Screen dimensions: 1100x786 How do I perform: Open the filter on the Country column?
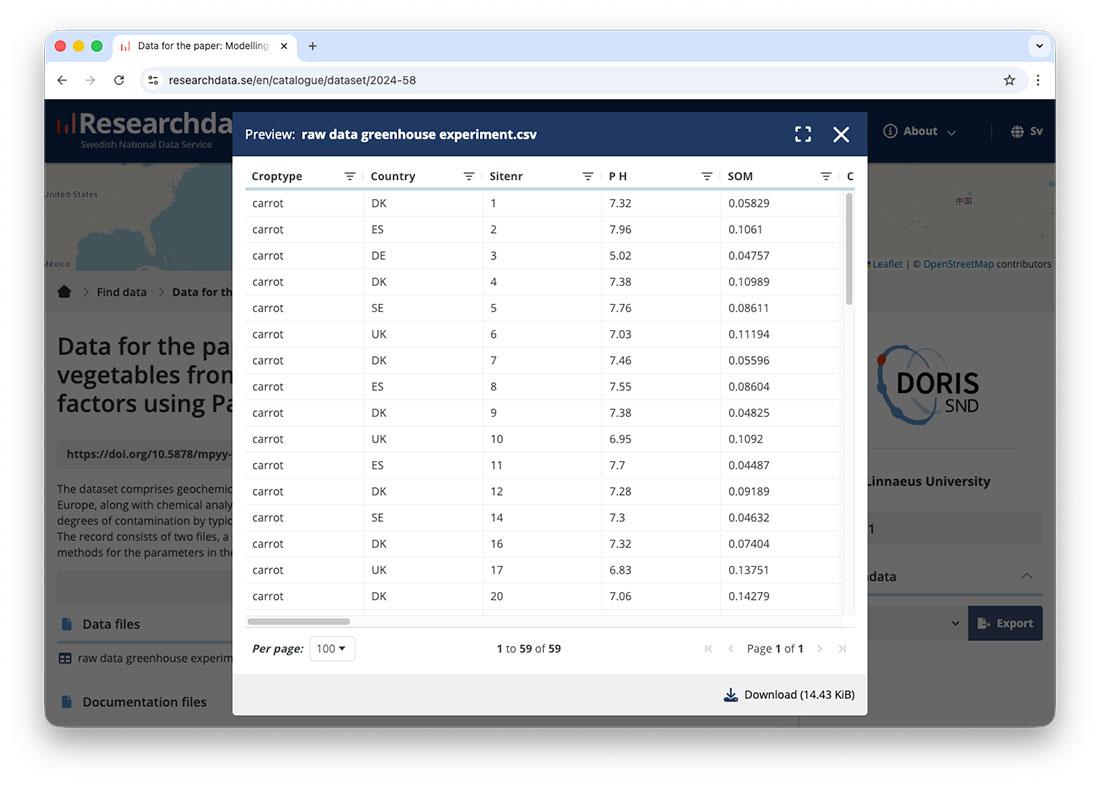(x=468, y=175)
